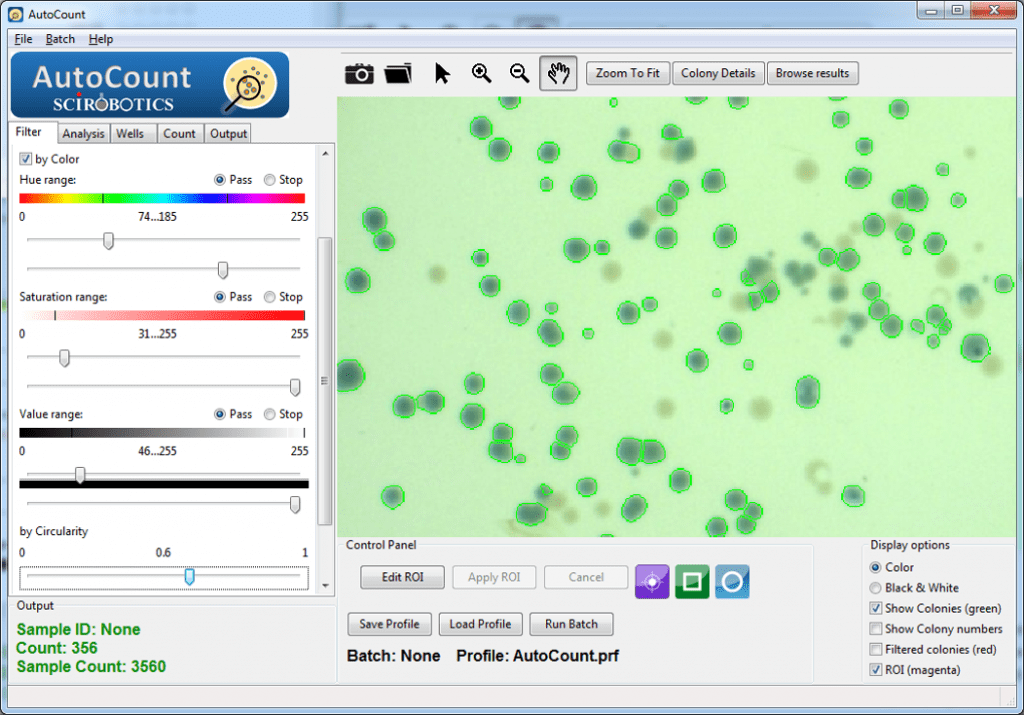Select the green square ROI icon

click(692, 580)
